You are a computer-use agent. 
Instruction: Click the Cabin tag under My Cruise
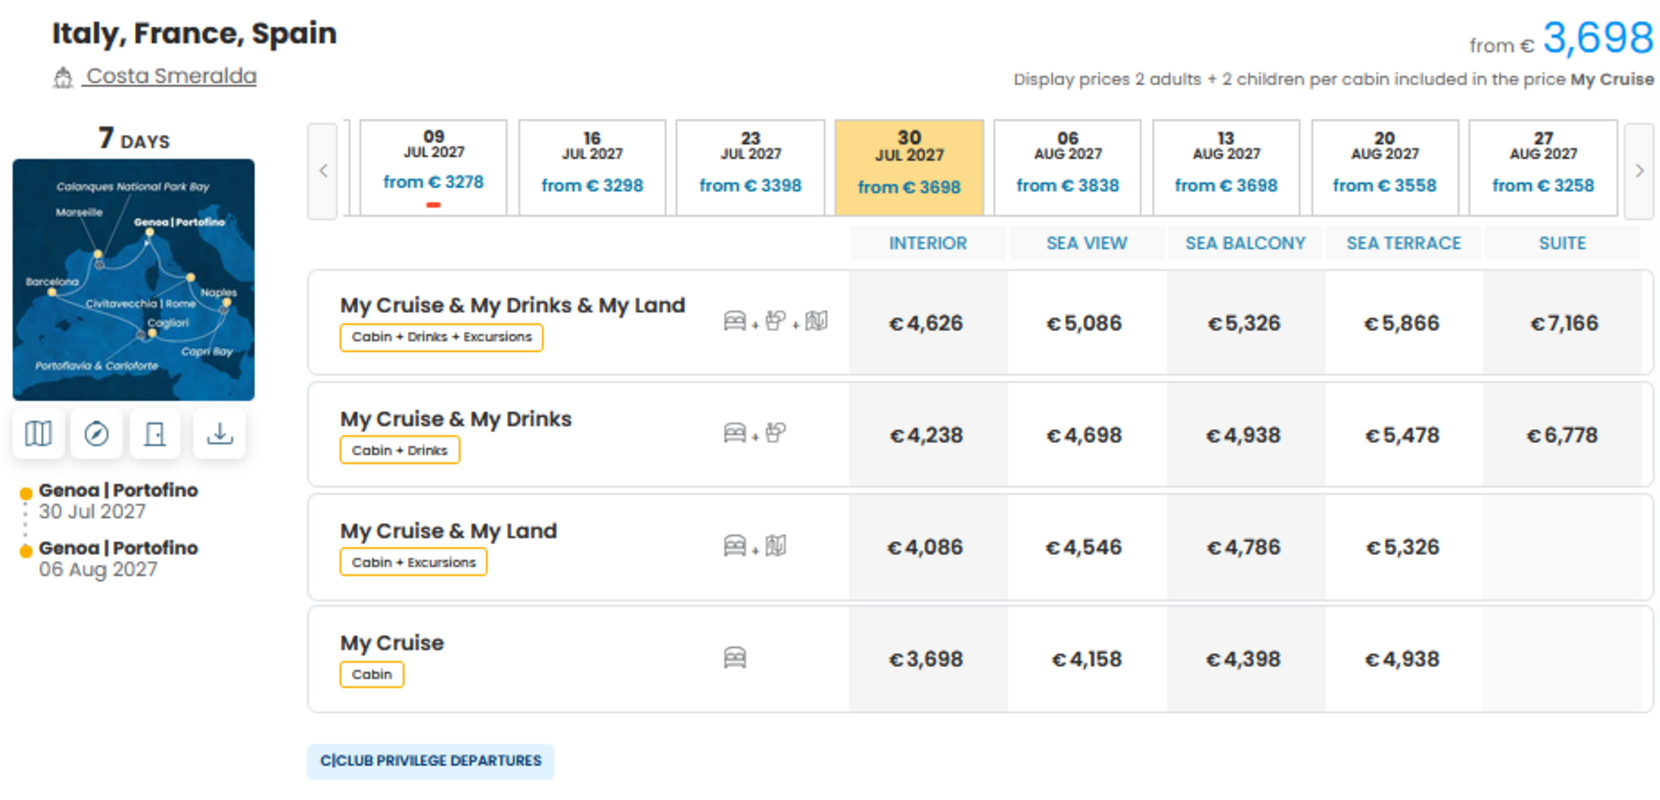pos(371,674)
